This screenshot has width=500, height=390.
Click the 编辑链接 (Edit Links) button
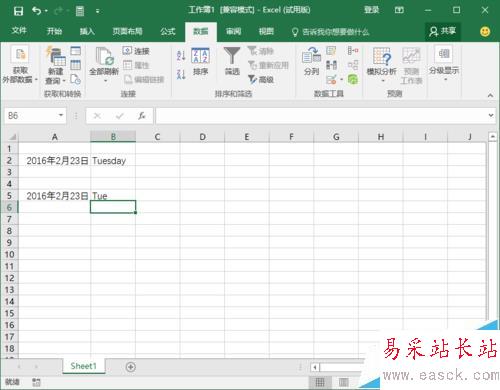[x=144, y=79]
